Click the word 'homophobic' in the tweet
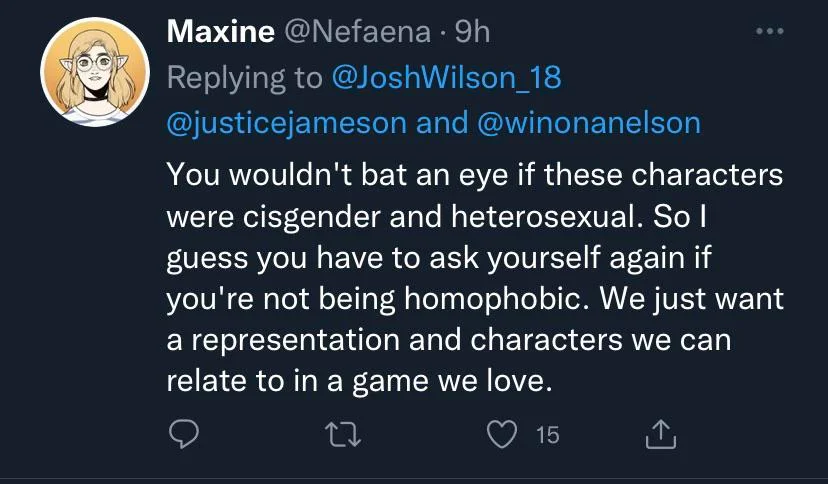The image size is (828, 484). [x=496, y=299]
